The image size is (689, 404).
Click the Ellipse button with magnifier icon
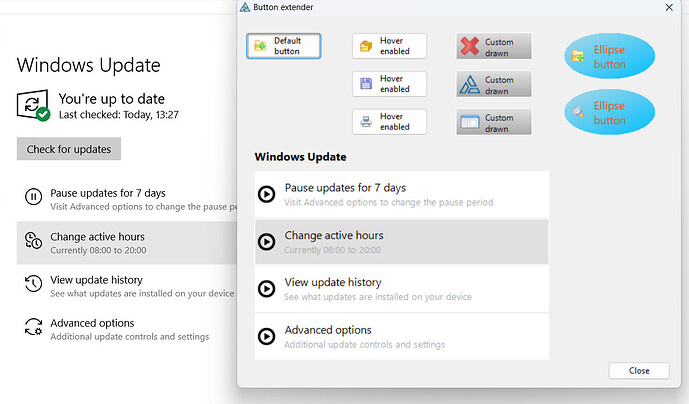(609, 113)
